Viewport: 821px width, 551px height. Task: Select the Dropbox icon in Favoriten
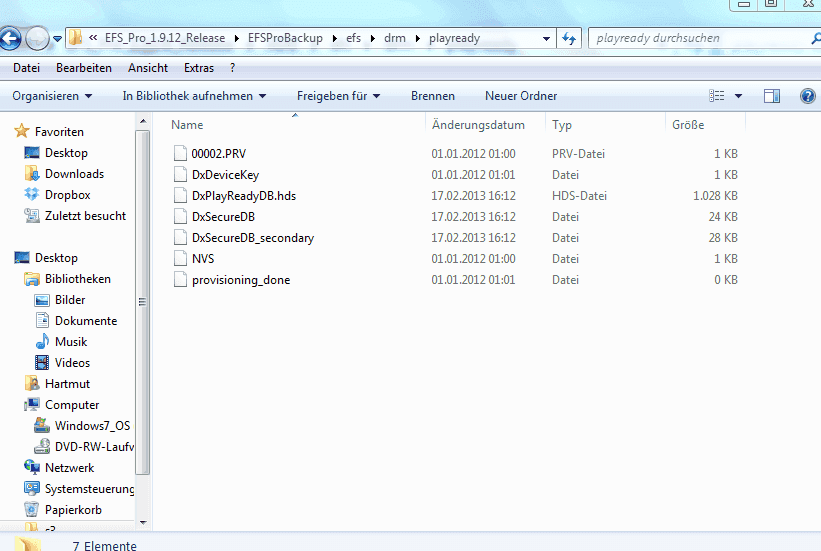31,195
